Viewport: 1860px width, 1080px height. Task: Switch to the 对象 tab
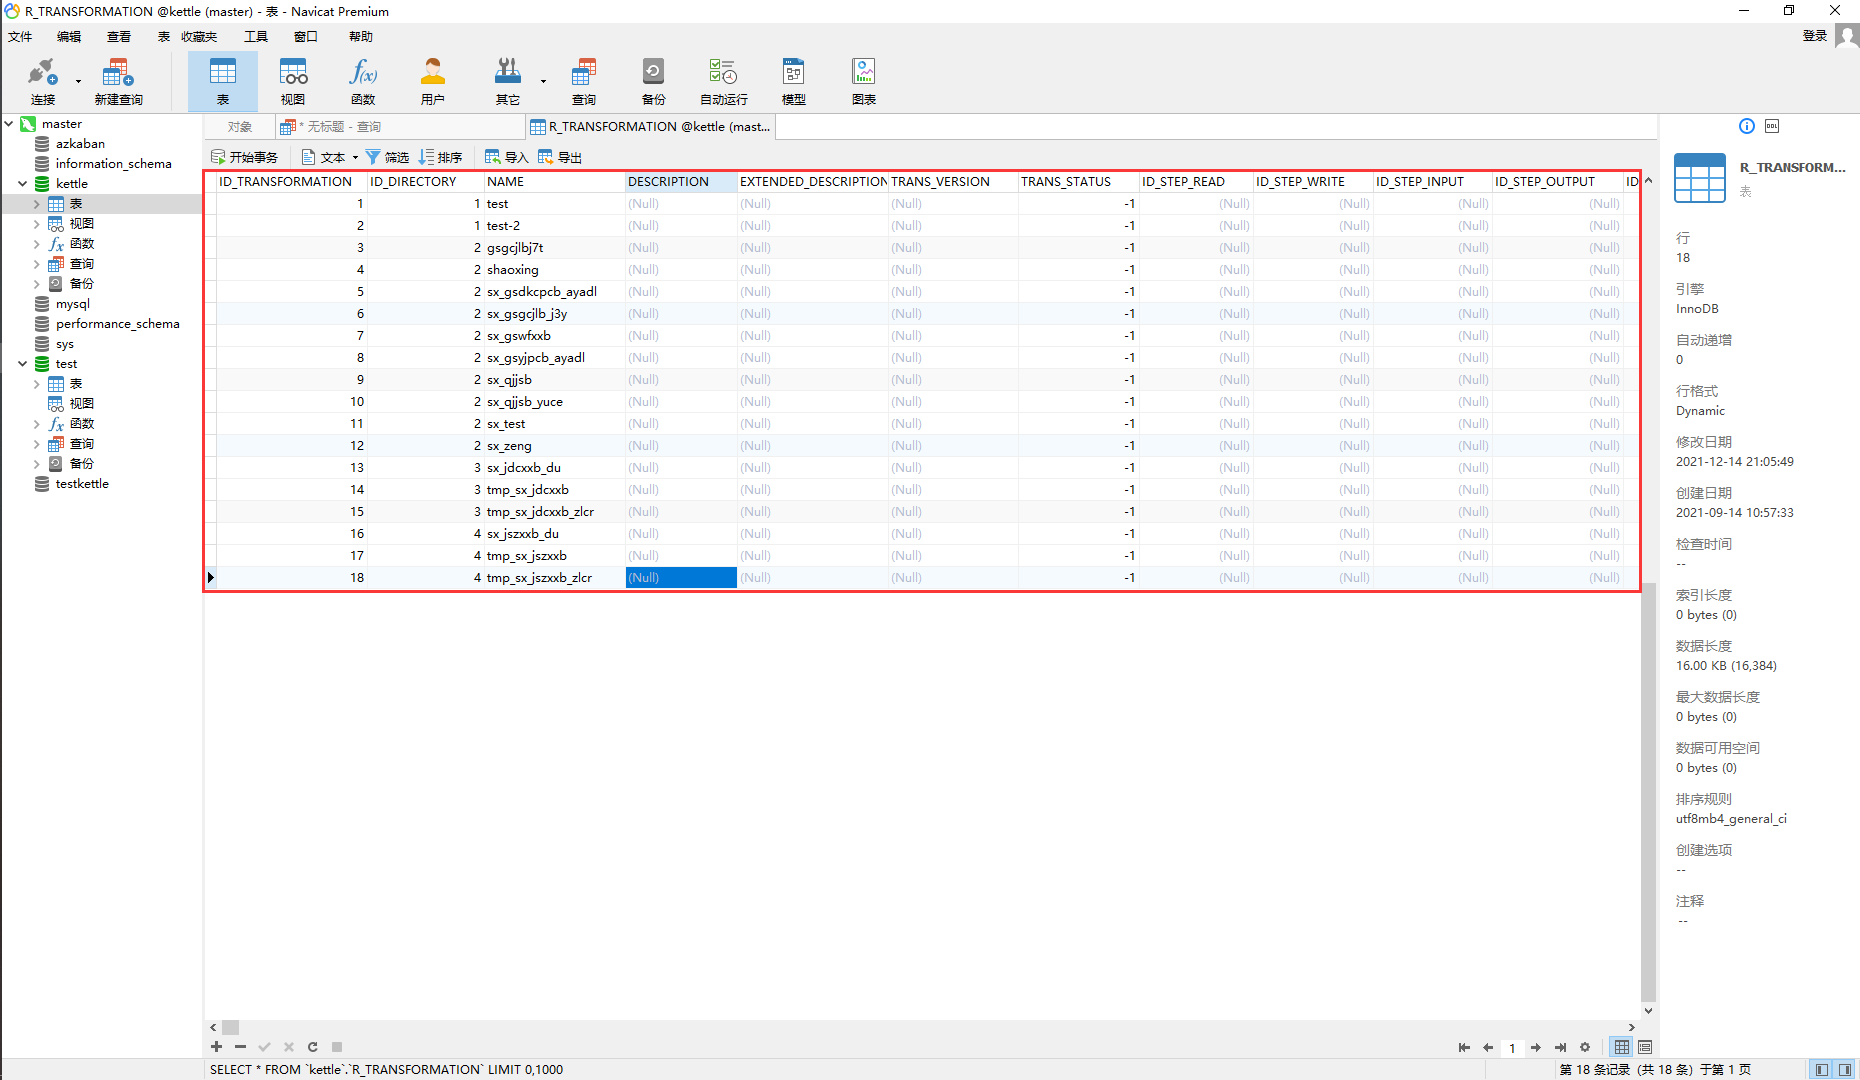(x=239, y=127)
